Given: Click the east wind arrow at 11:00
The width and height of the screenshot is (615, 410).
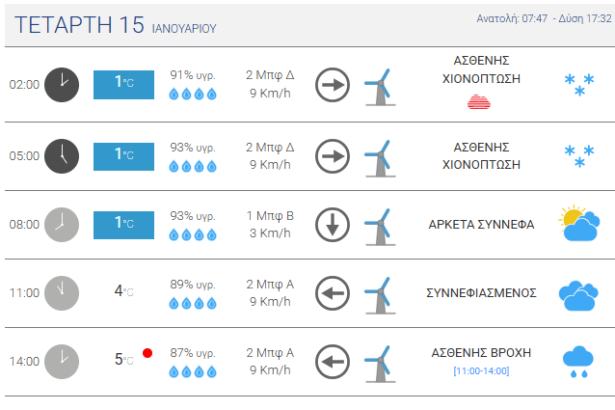Looking at the screenshot, I should [332, 292].
